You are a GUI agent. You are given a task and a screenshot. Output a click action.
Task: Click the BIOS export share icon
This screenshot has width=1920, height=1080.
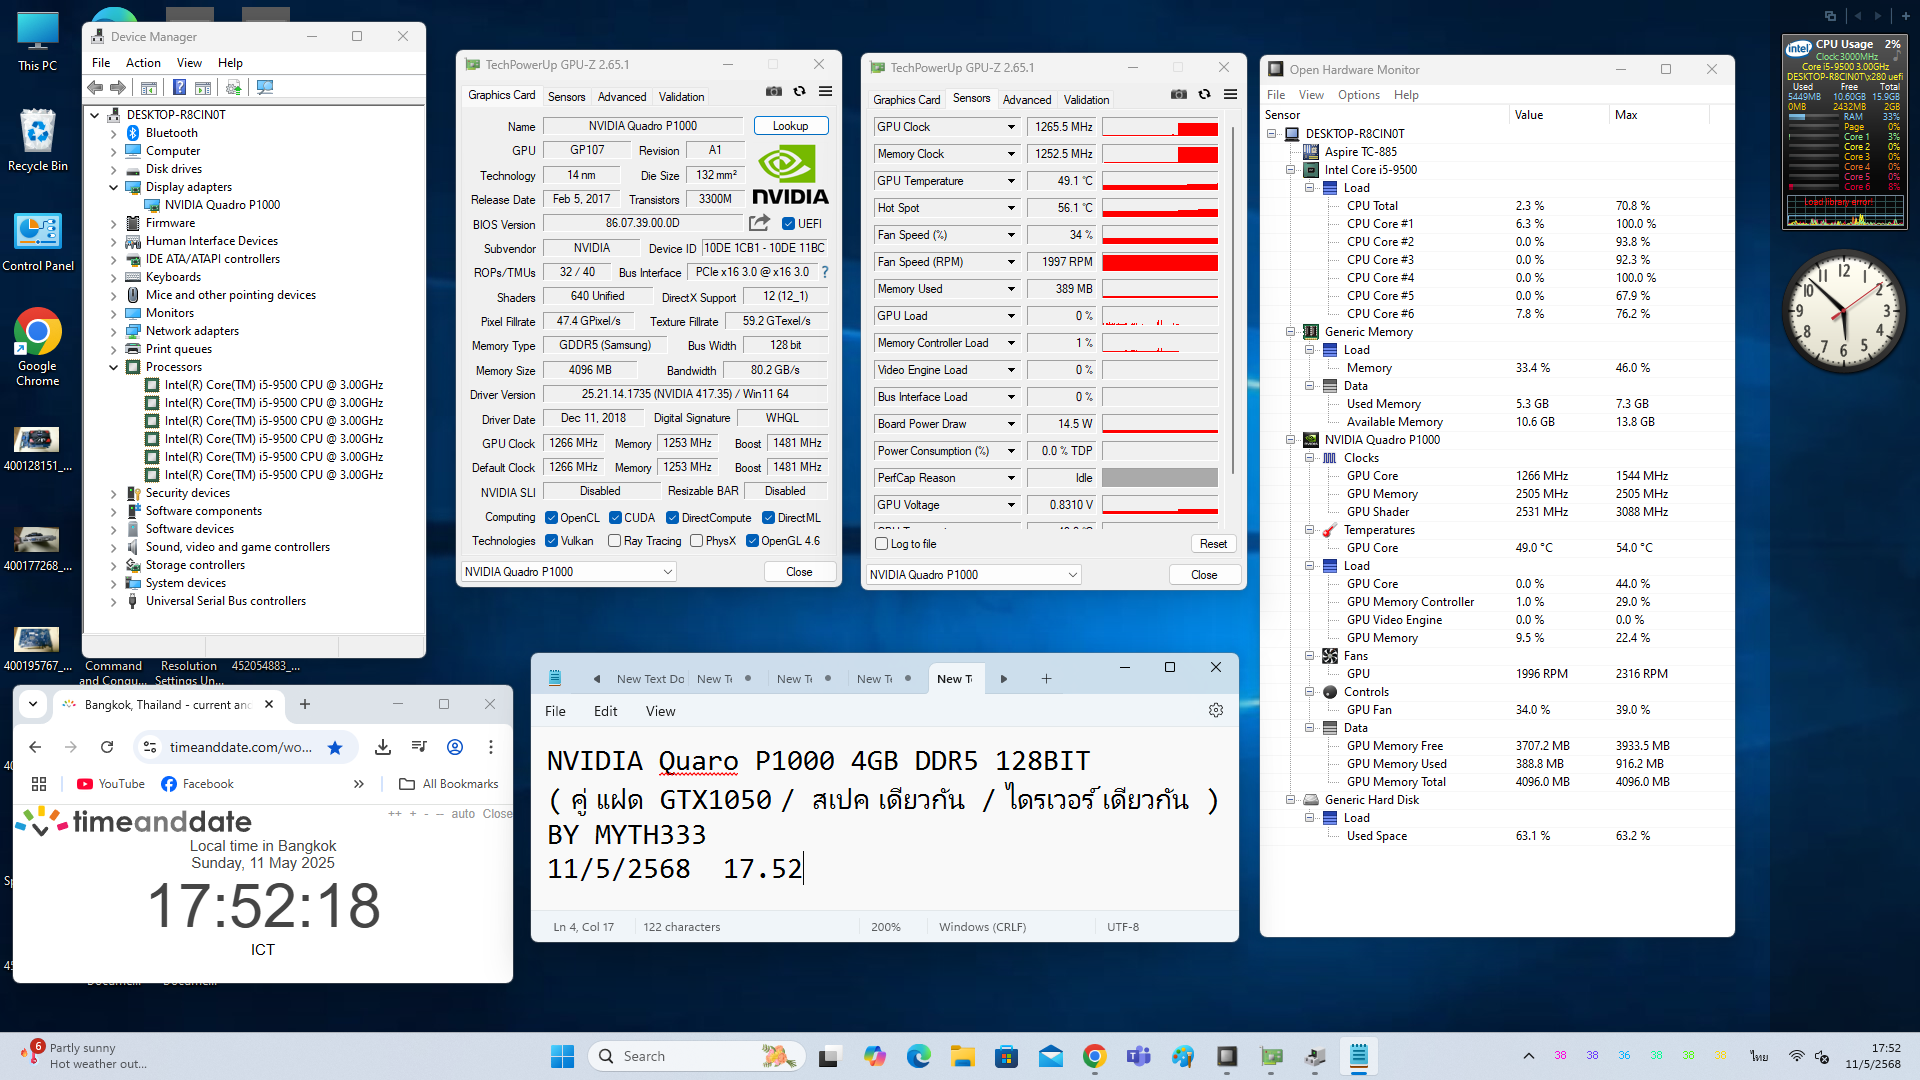759,223
